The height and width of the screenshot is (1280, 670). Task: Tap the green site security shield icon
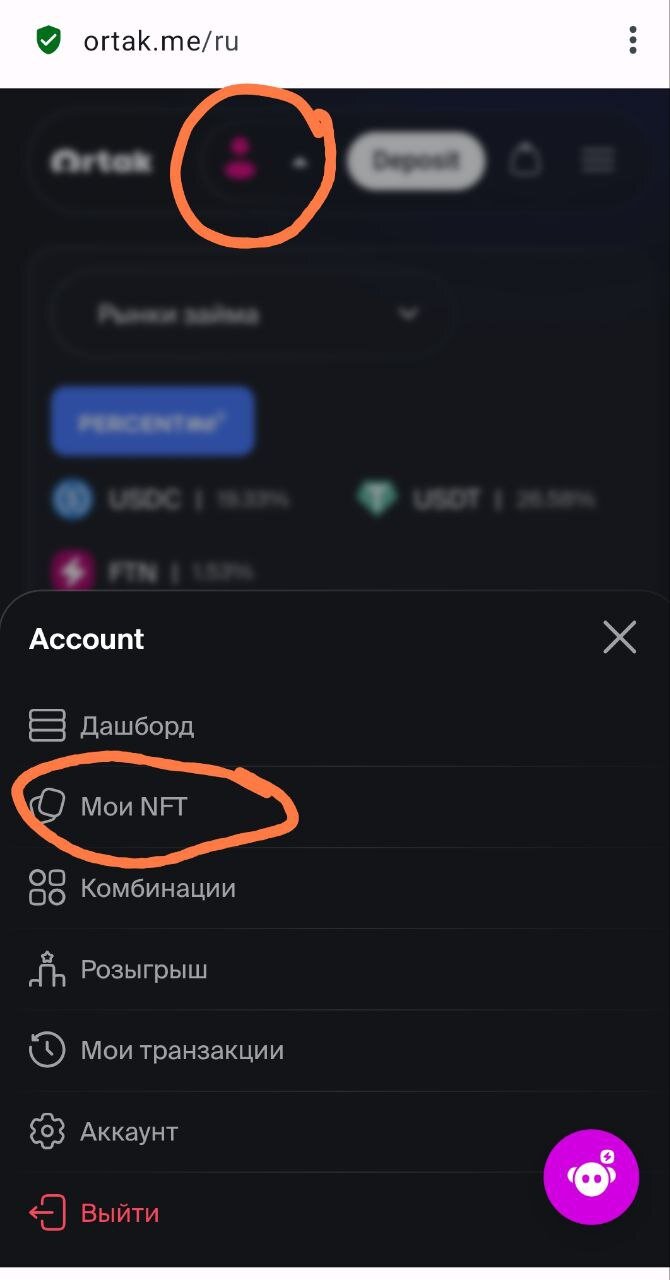[48, 41]
